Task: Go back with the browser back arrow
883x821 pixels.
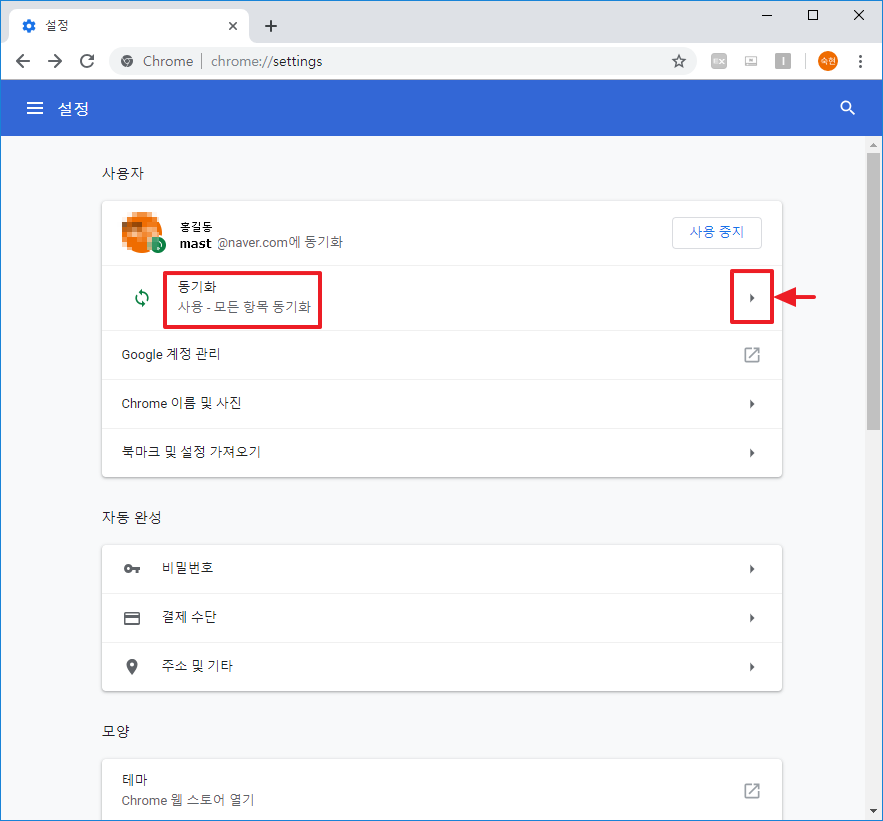Action: coord(23,61)
